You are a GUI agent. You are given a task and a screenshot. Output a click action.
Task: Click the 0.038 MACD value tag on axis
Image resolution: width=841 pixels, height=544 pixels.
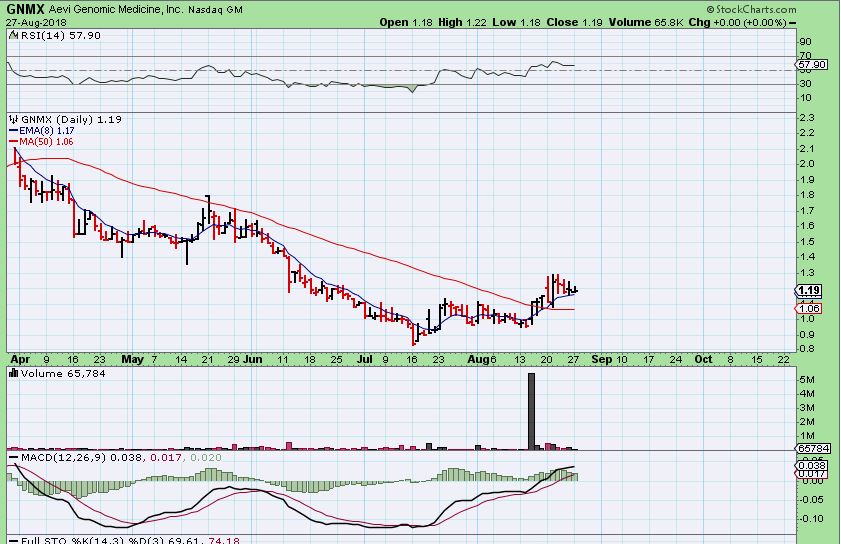click(x=809, y=466)
